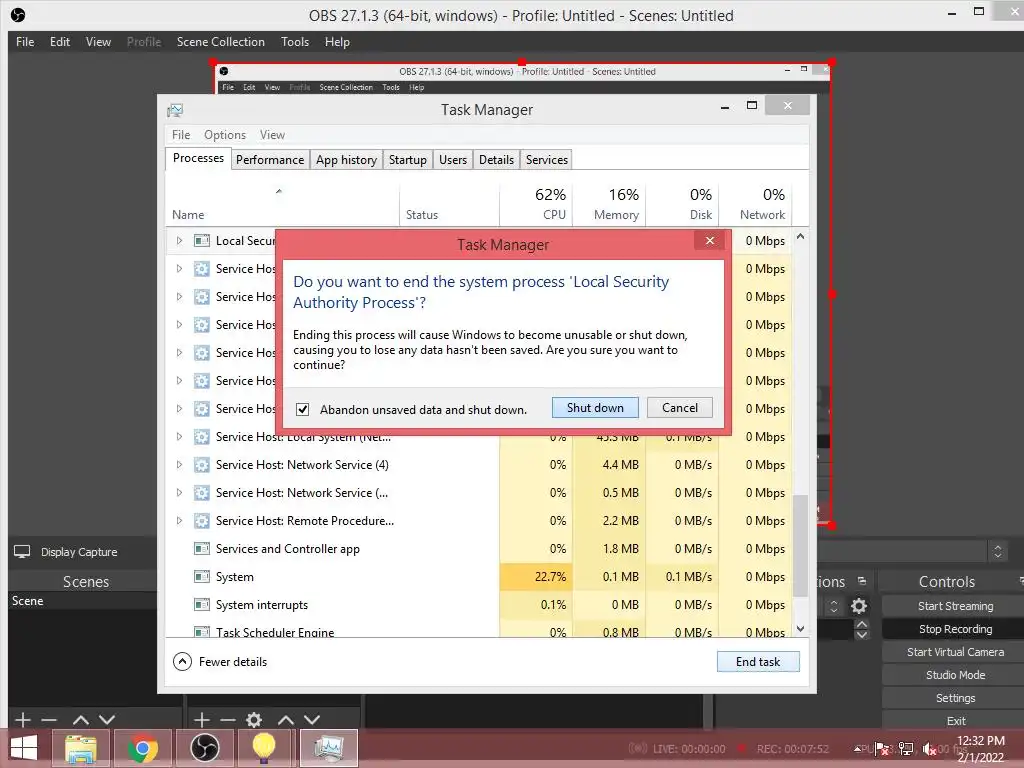The image size is (1024, 768).
Task: Switch to the Details tab
Action: click(x=496, y=160)
